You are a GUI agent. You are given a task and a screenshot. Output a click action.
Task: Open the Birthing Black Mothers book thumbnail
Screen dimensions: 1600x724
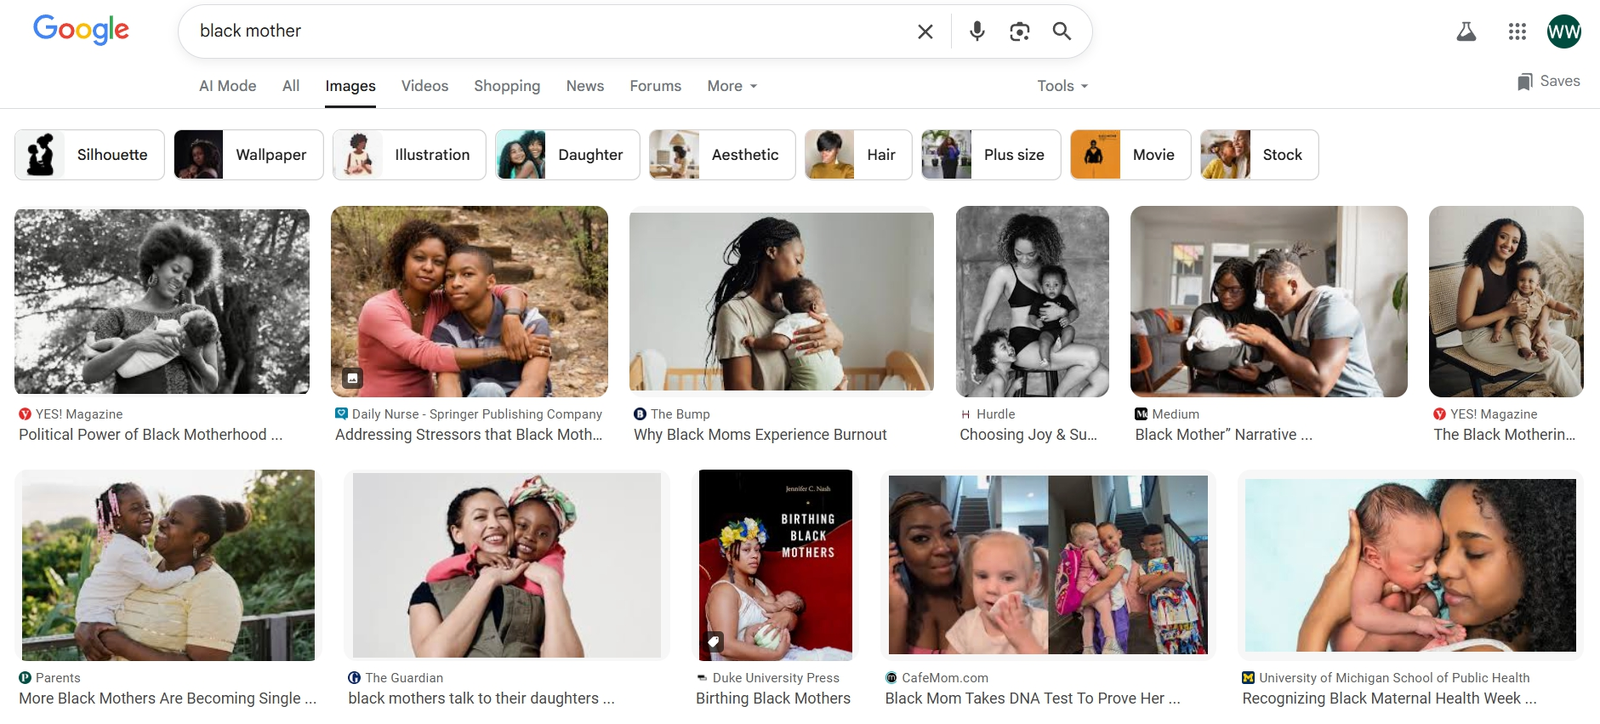775,565
